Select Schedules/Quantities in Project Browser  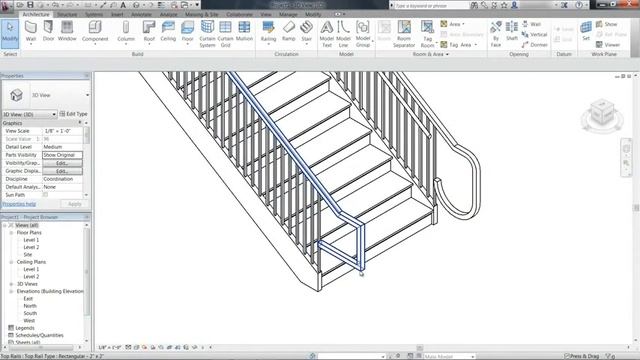[39, 336]
